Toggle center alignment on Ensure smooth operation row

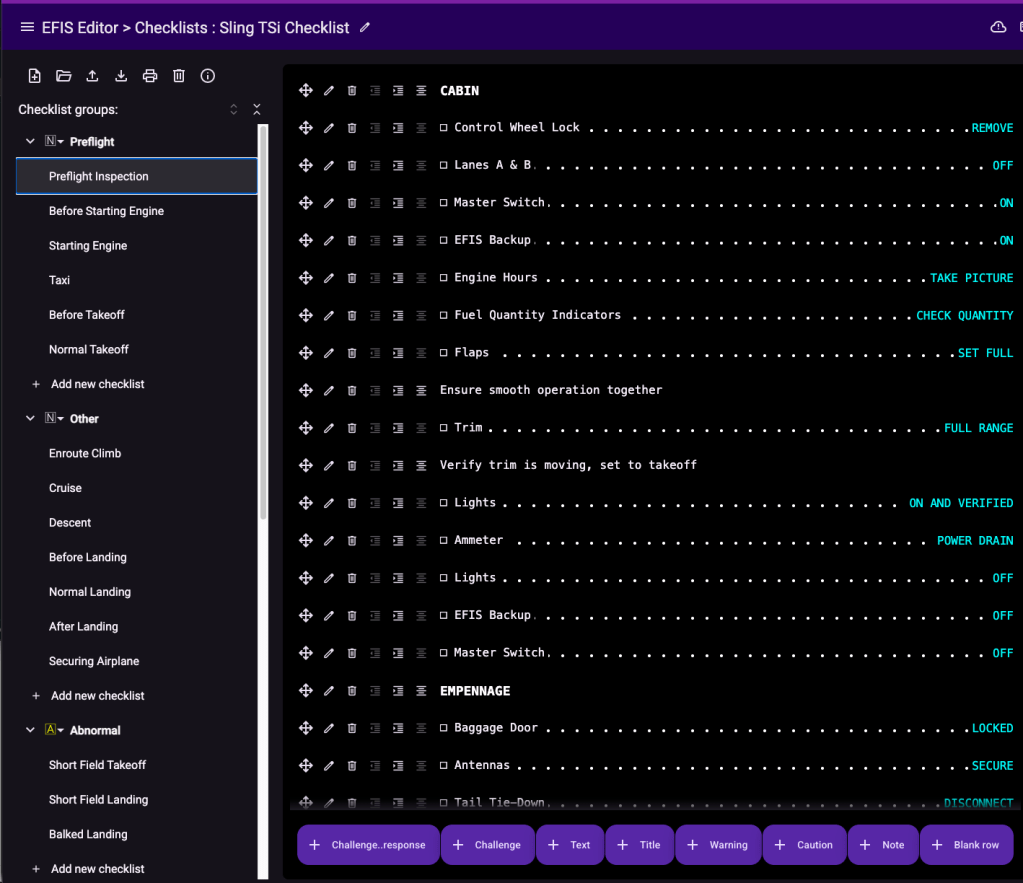click(x=421, y=390)
